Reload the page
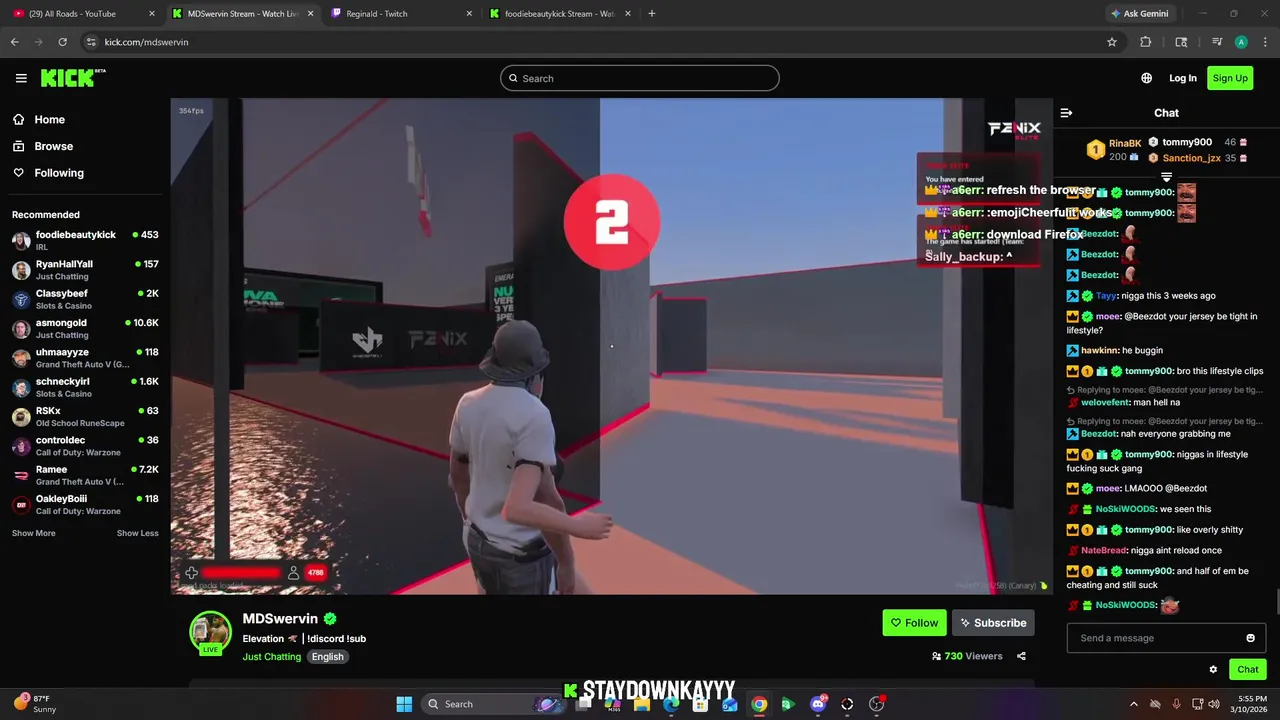This screenshot has width=1280, height=720. [62, 42]
